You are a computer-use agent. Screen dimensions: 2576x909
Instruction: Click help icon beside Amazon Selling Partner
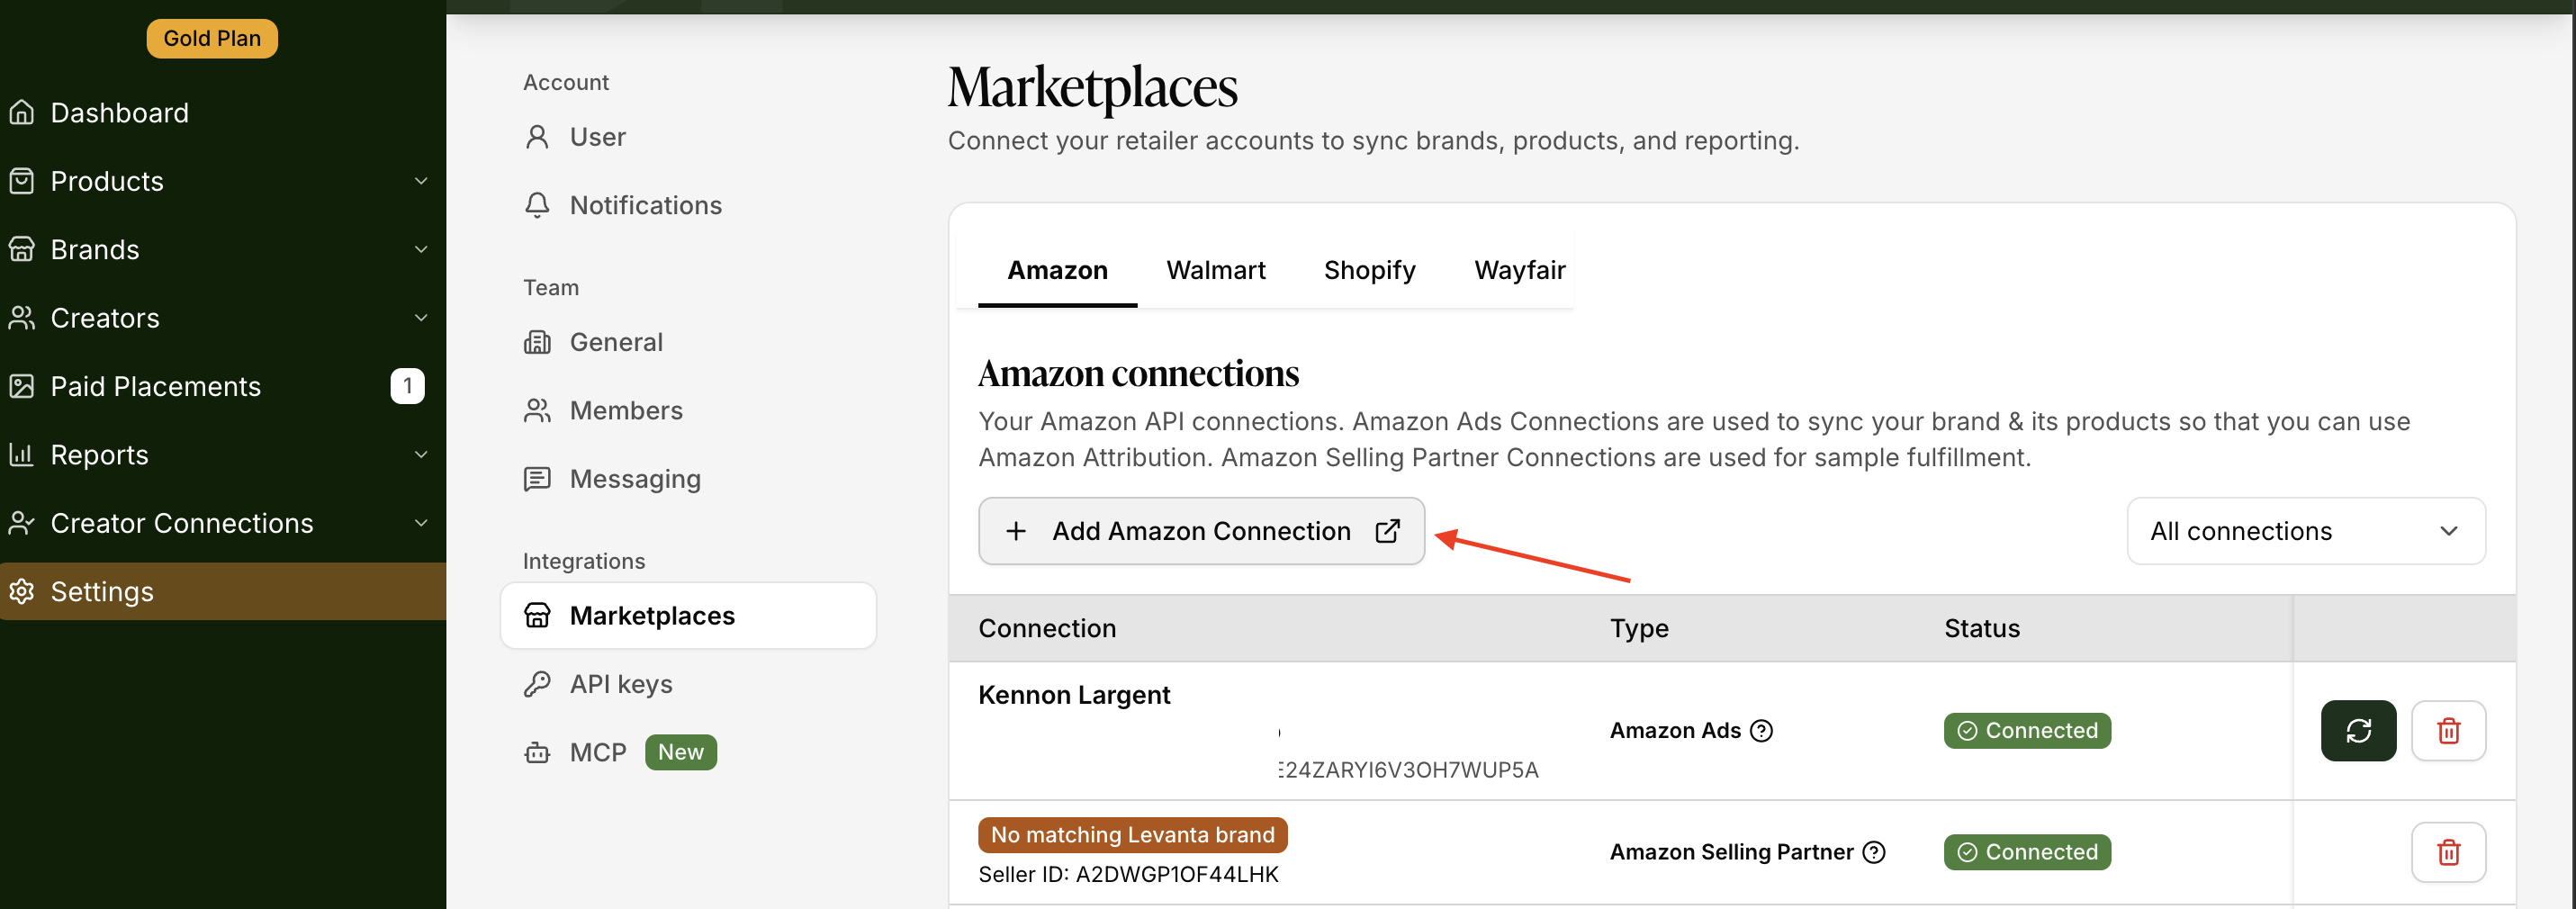pos(1873,852)
